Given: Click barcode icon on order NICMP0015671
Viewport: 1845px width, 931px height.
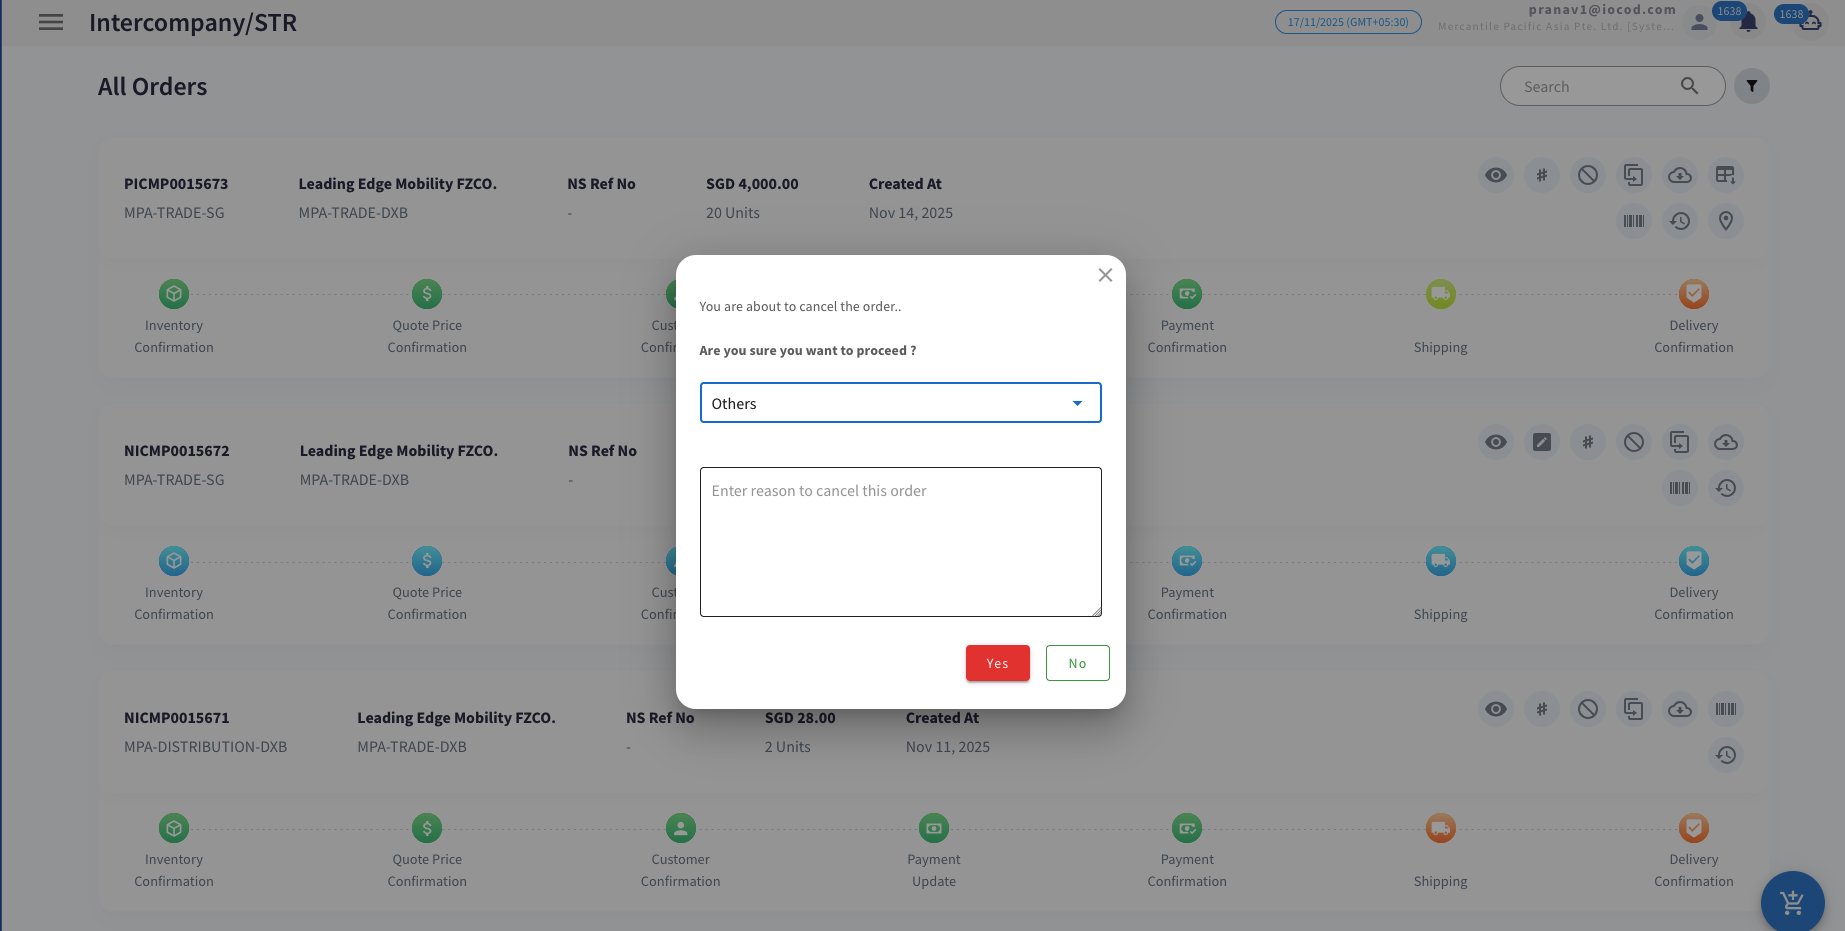Looking at the screenshot, I should tap(1725, 709).
